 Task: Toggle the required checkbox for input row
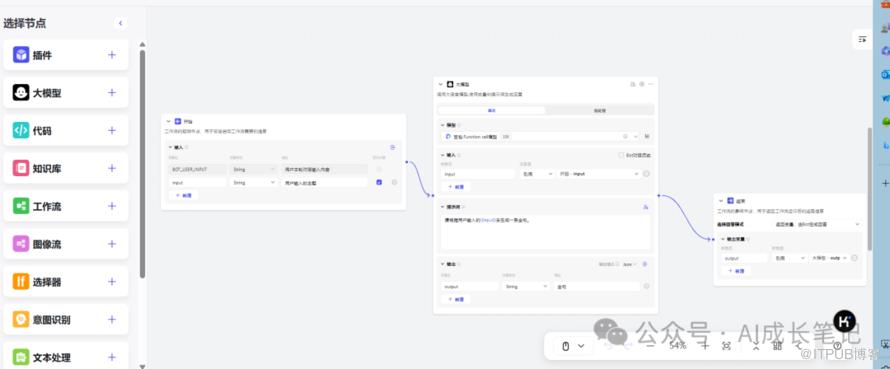[379, 183]
